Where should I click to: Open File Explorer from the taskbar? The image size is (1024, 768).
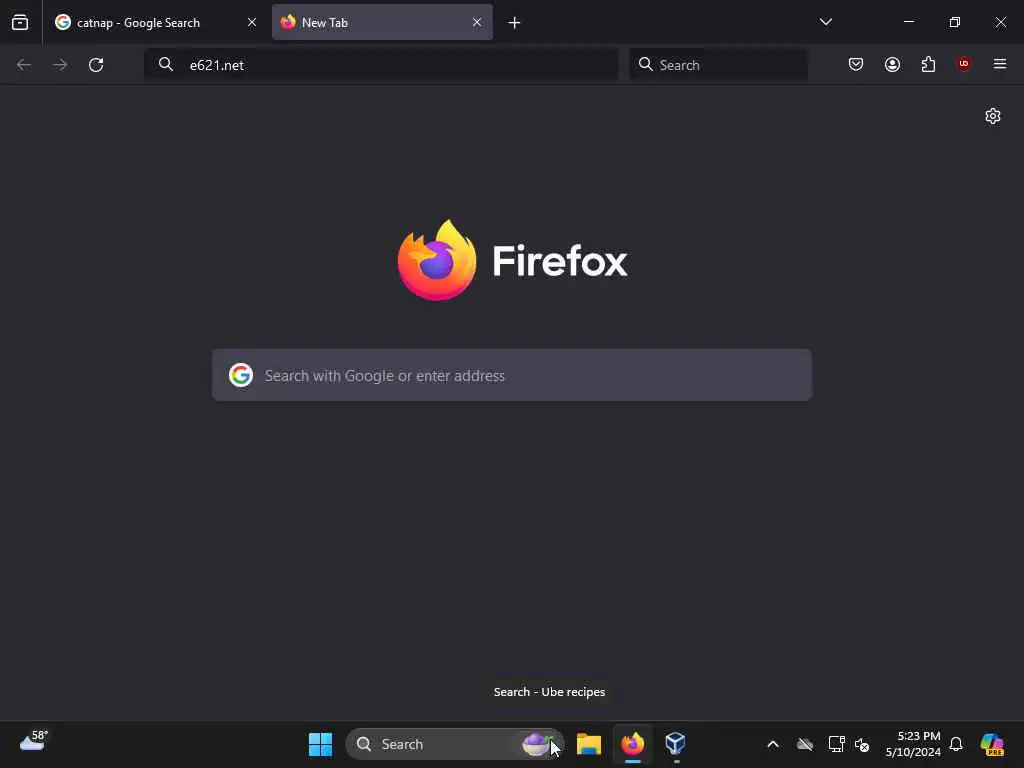[588, 744]
